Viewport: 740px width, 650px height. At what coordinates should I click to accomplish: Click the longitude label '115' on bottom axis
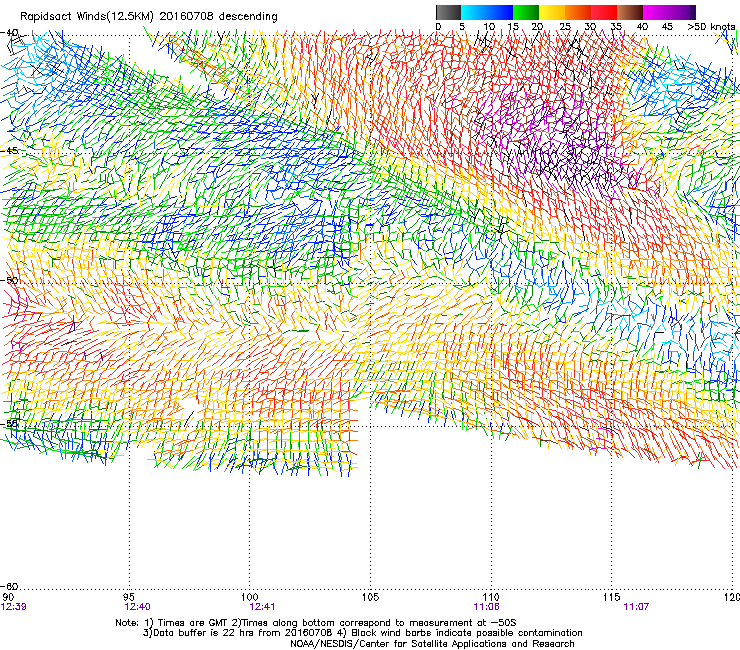pos(612,597)
